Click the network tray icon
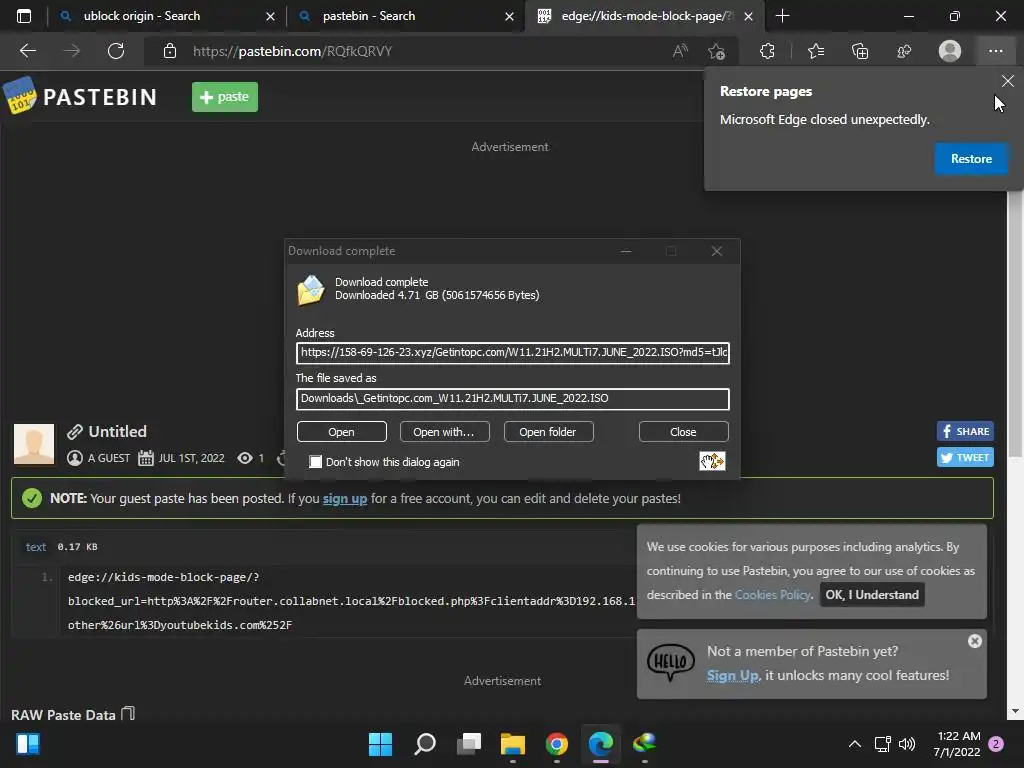Image resolution: width=1024 pixels, height=768 pixels. pyautogui.click(x=883, y=743)
